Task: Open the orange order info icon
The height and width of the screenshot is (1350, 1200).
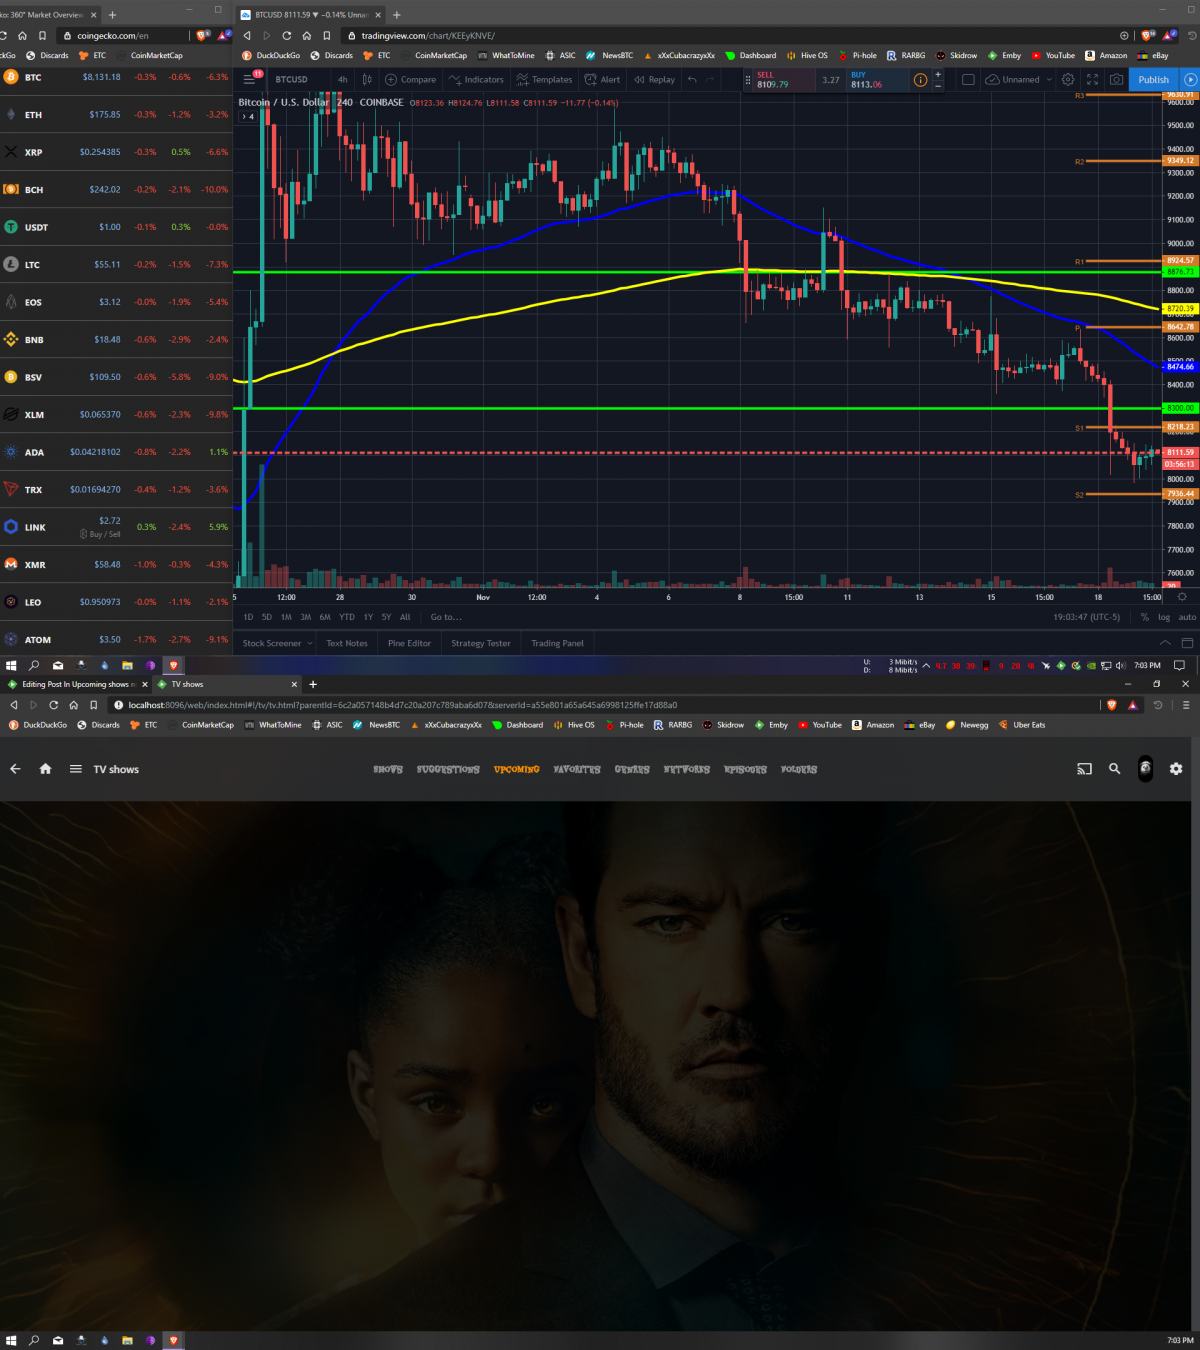Action: point(921,80)
